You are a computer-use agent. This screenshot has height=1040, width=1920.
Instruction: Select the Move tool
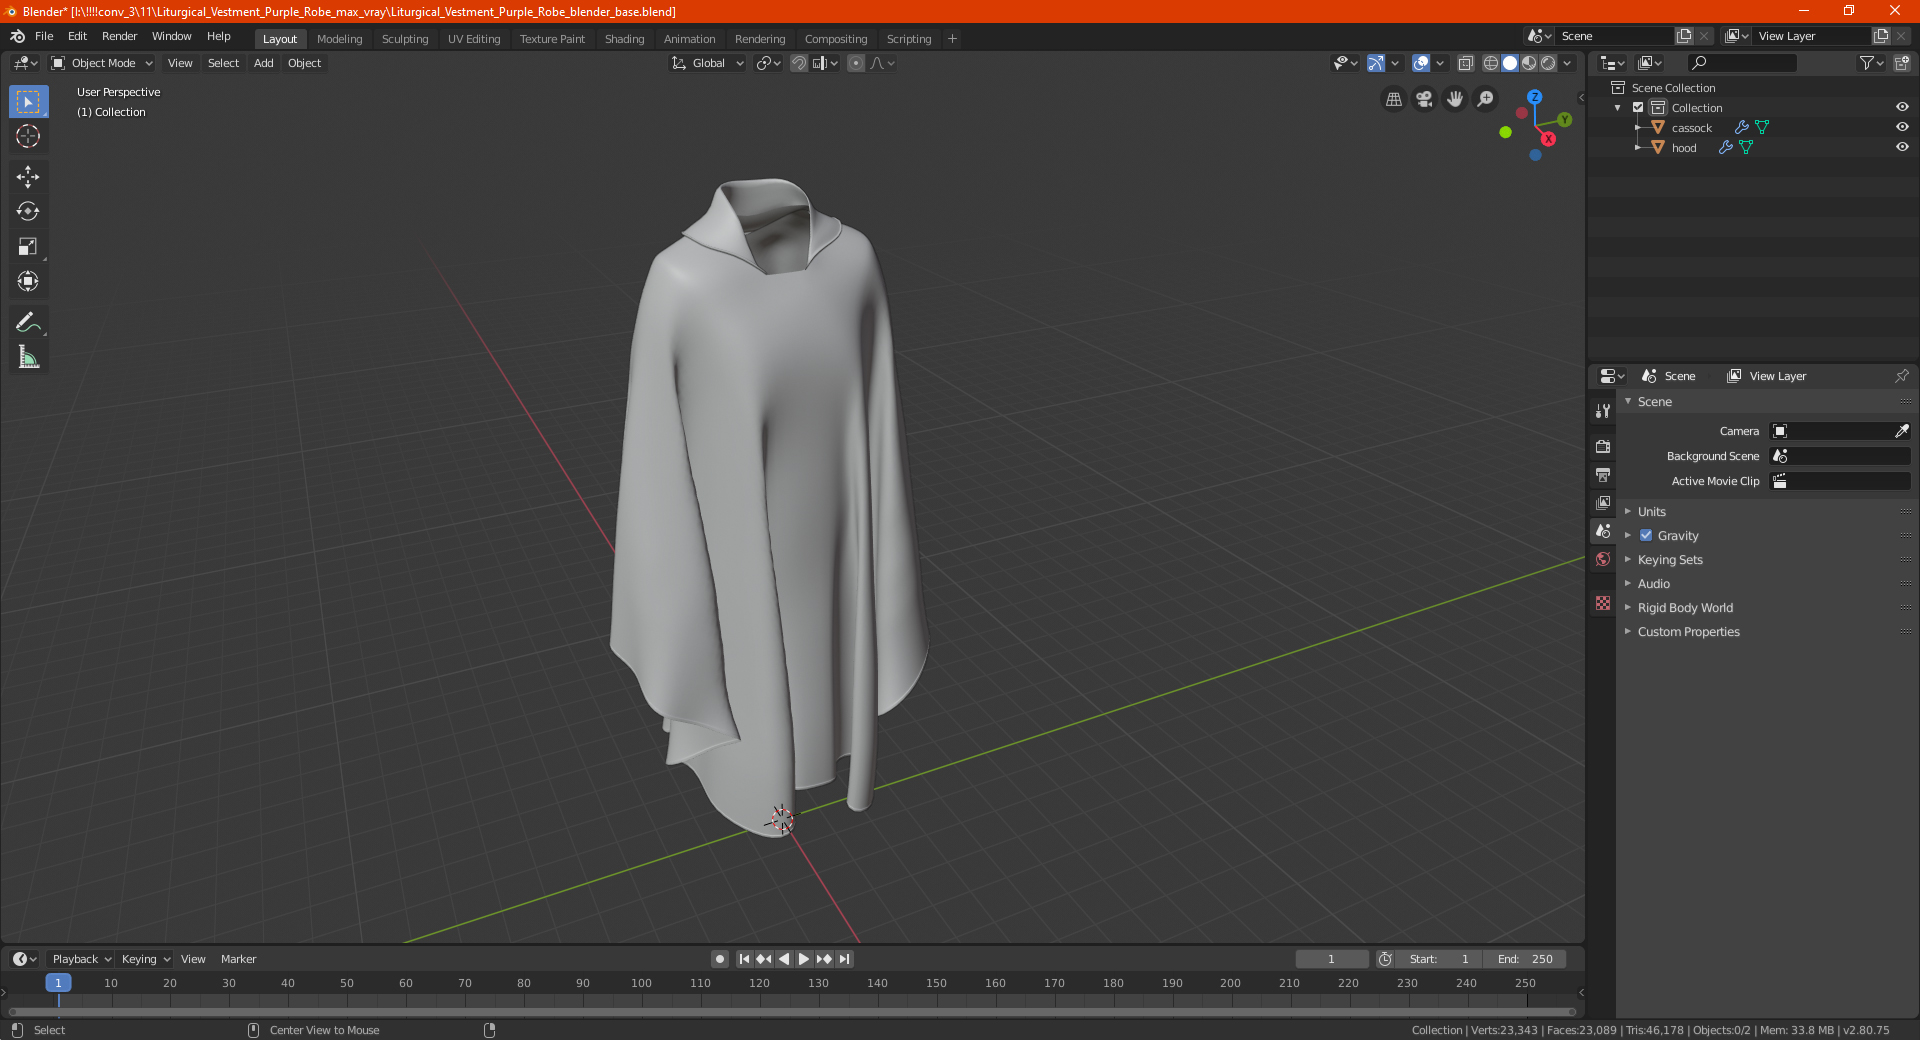click(28, 177)
